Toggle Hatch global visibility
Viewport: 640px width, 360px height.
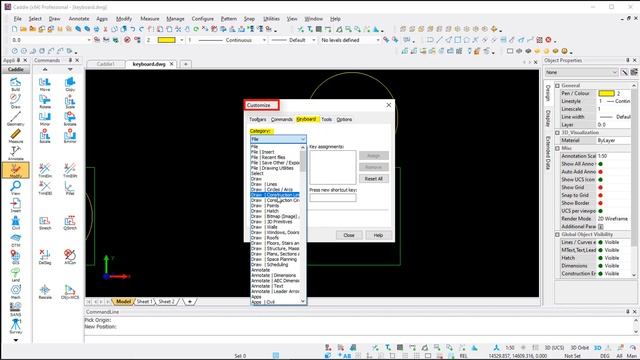coord(600,258)
